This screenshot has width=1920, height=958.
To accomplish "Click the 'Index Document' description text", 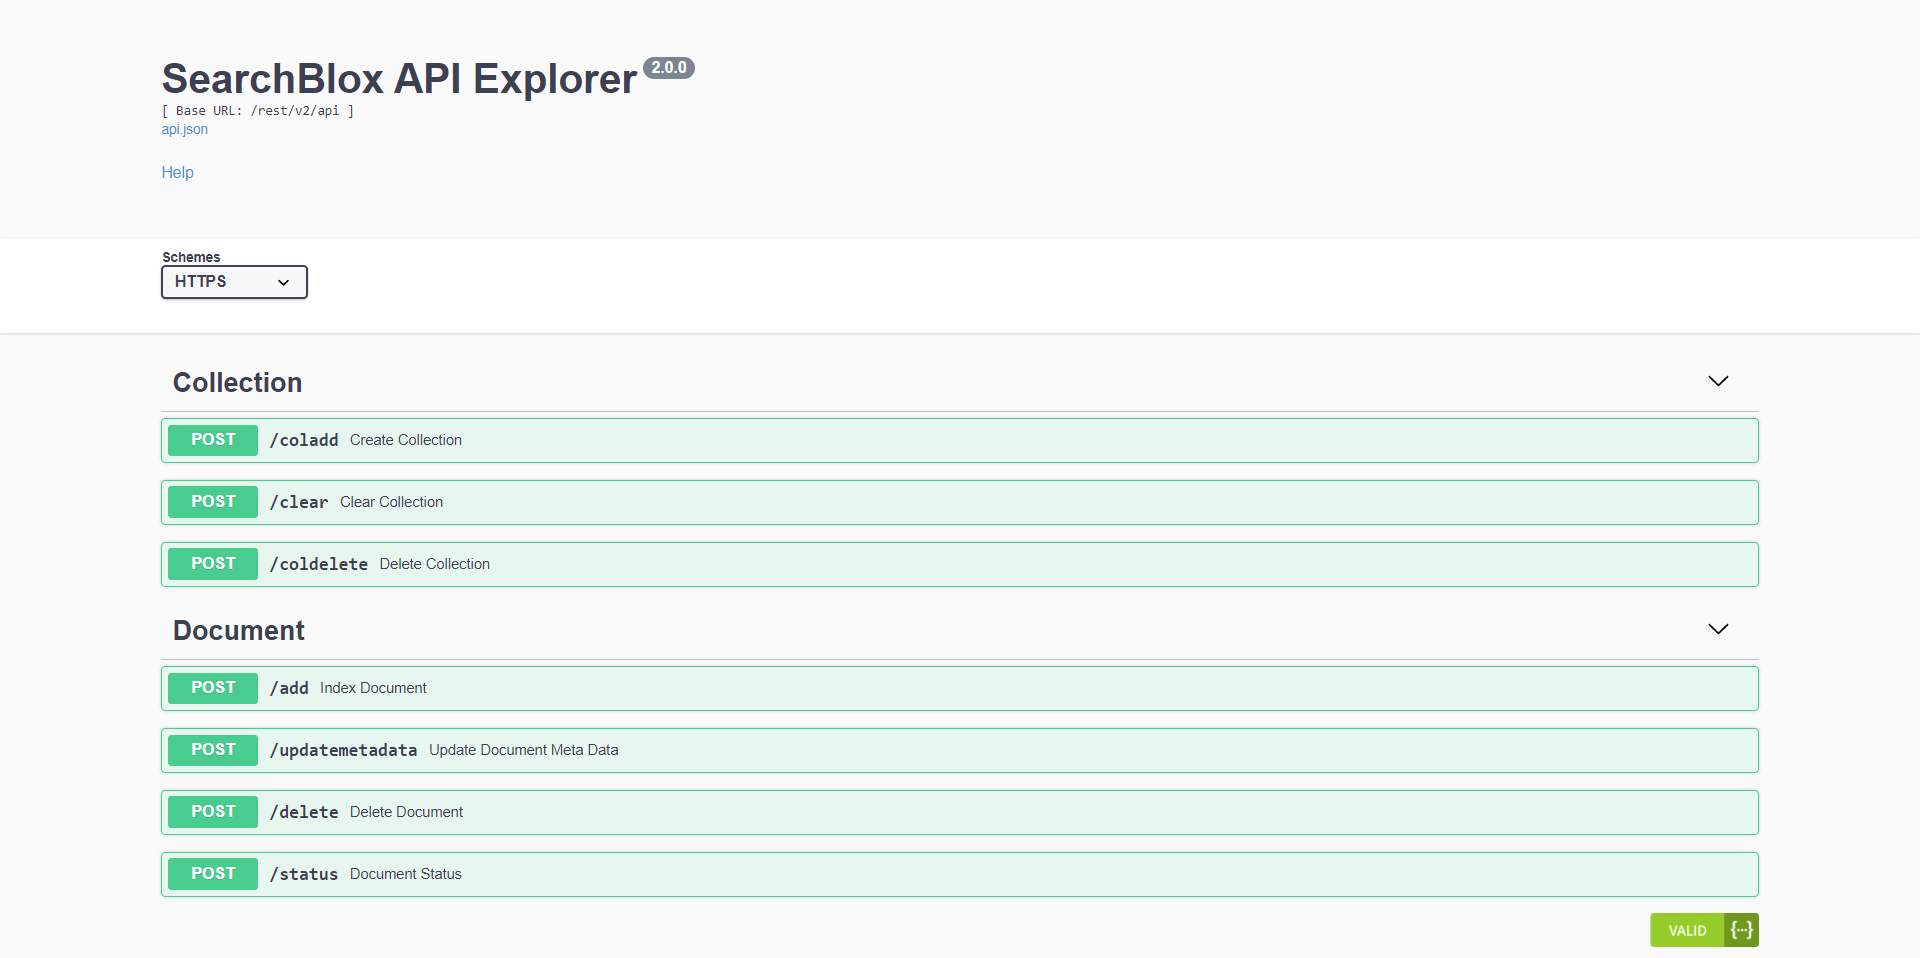I will [373, 688].
